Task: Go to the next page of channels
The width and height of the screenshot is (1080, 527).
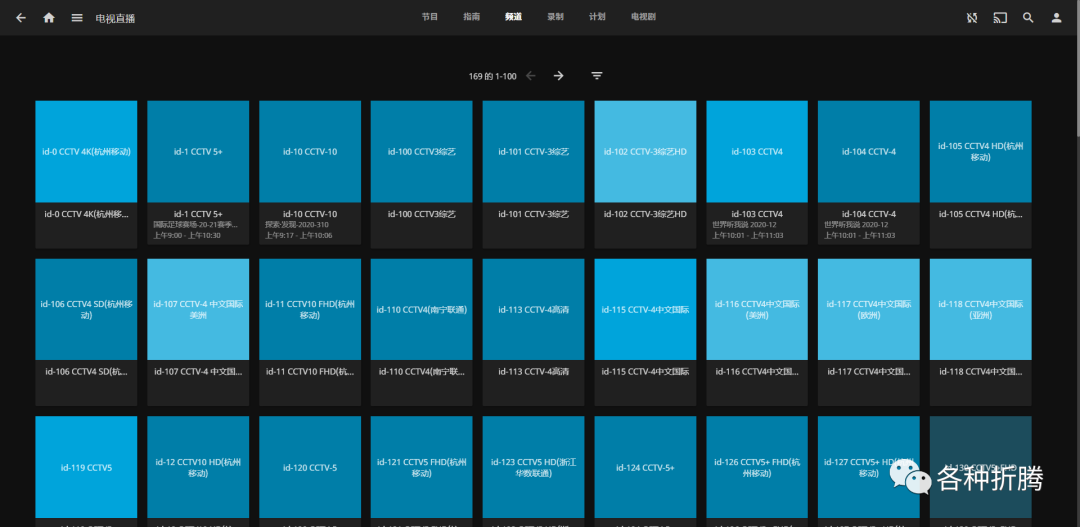Action: coord(559,76)
